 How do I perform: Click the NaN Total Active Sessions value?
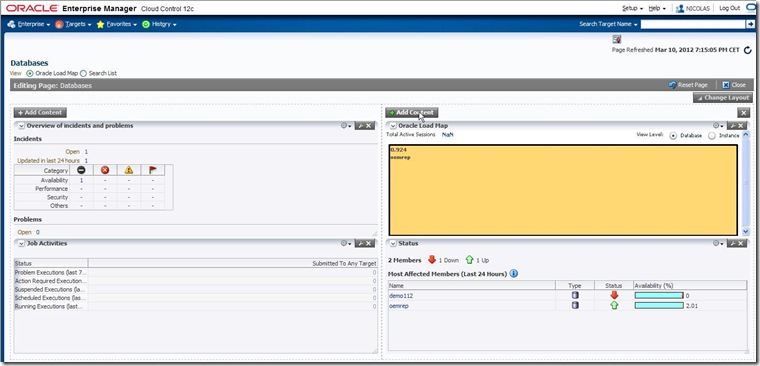click(447, 135)
